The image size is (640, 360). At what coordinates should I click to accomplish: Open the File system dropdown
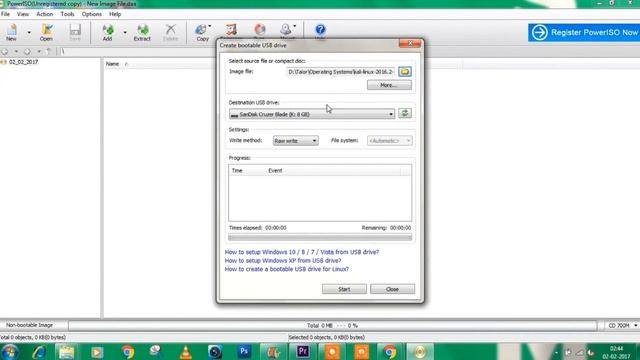pyautogui.click(x=389, y=141)
